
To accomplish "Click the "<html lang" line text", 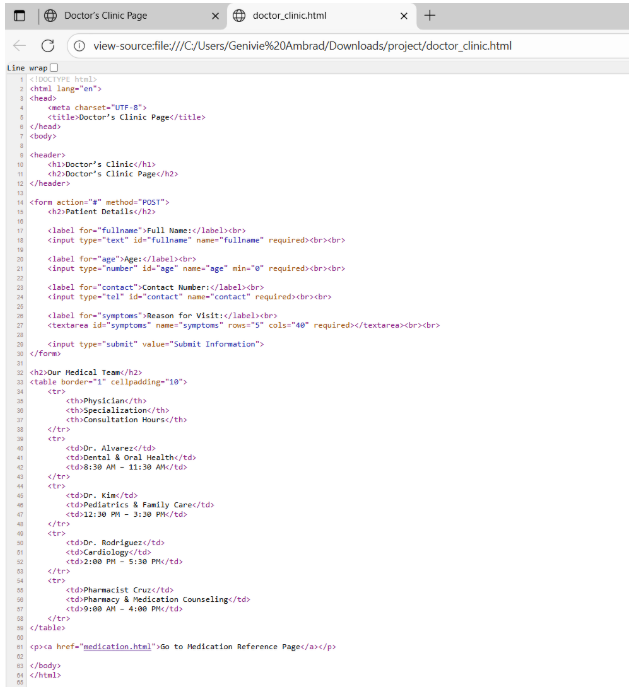I will pyautogui.click(x=66, y=89).
